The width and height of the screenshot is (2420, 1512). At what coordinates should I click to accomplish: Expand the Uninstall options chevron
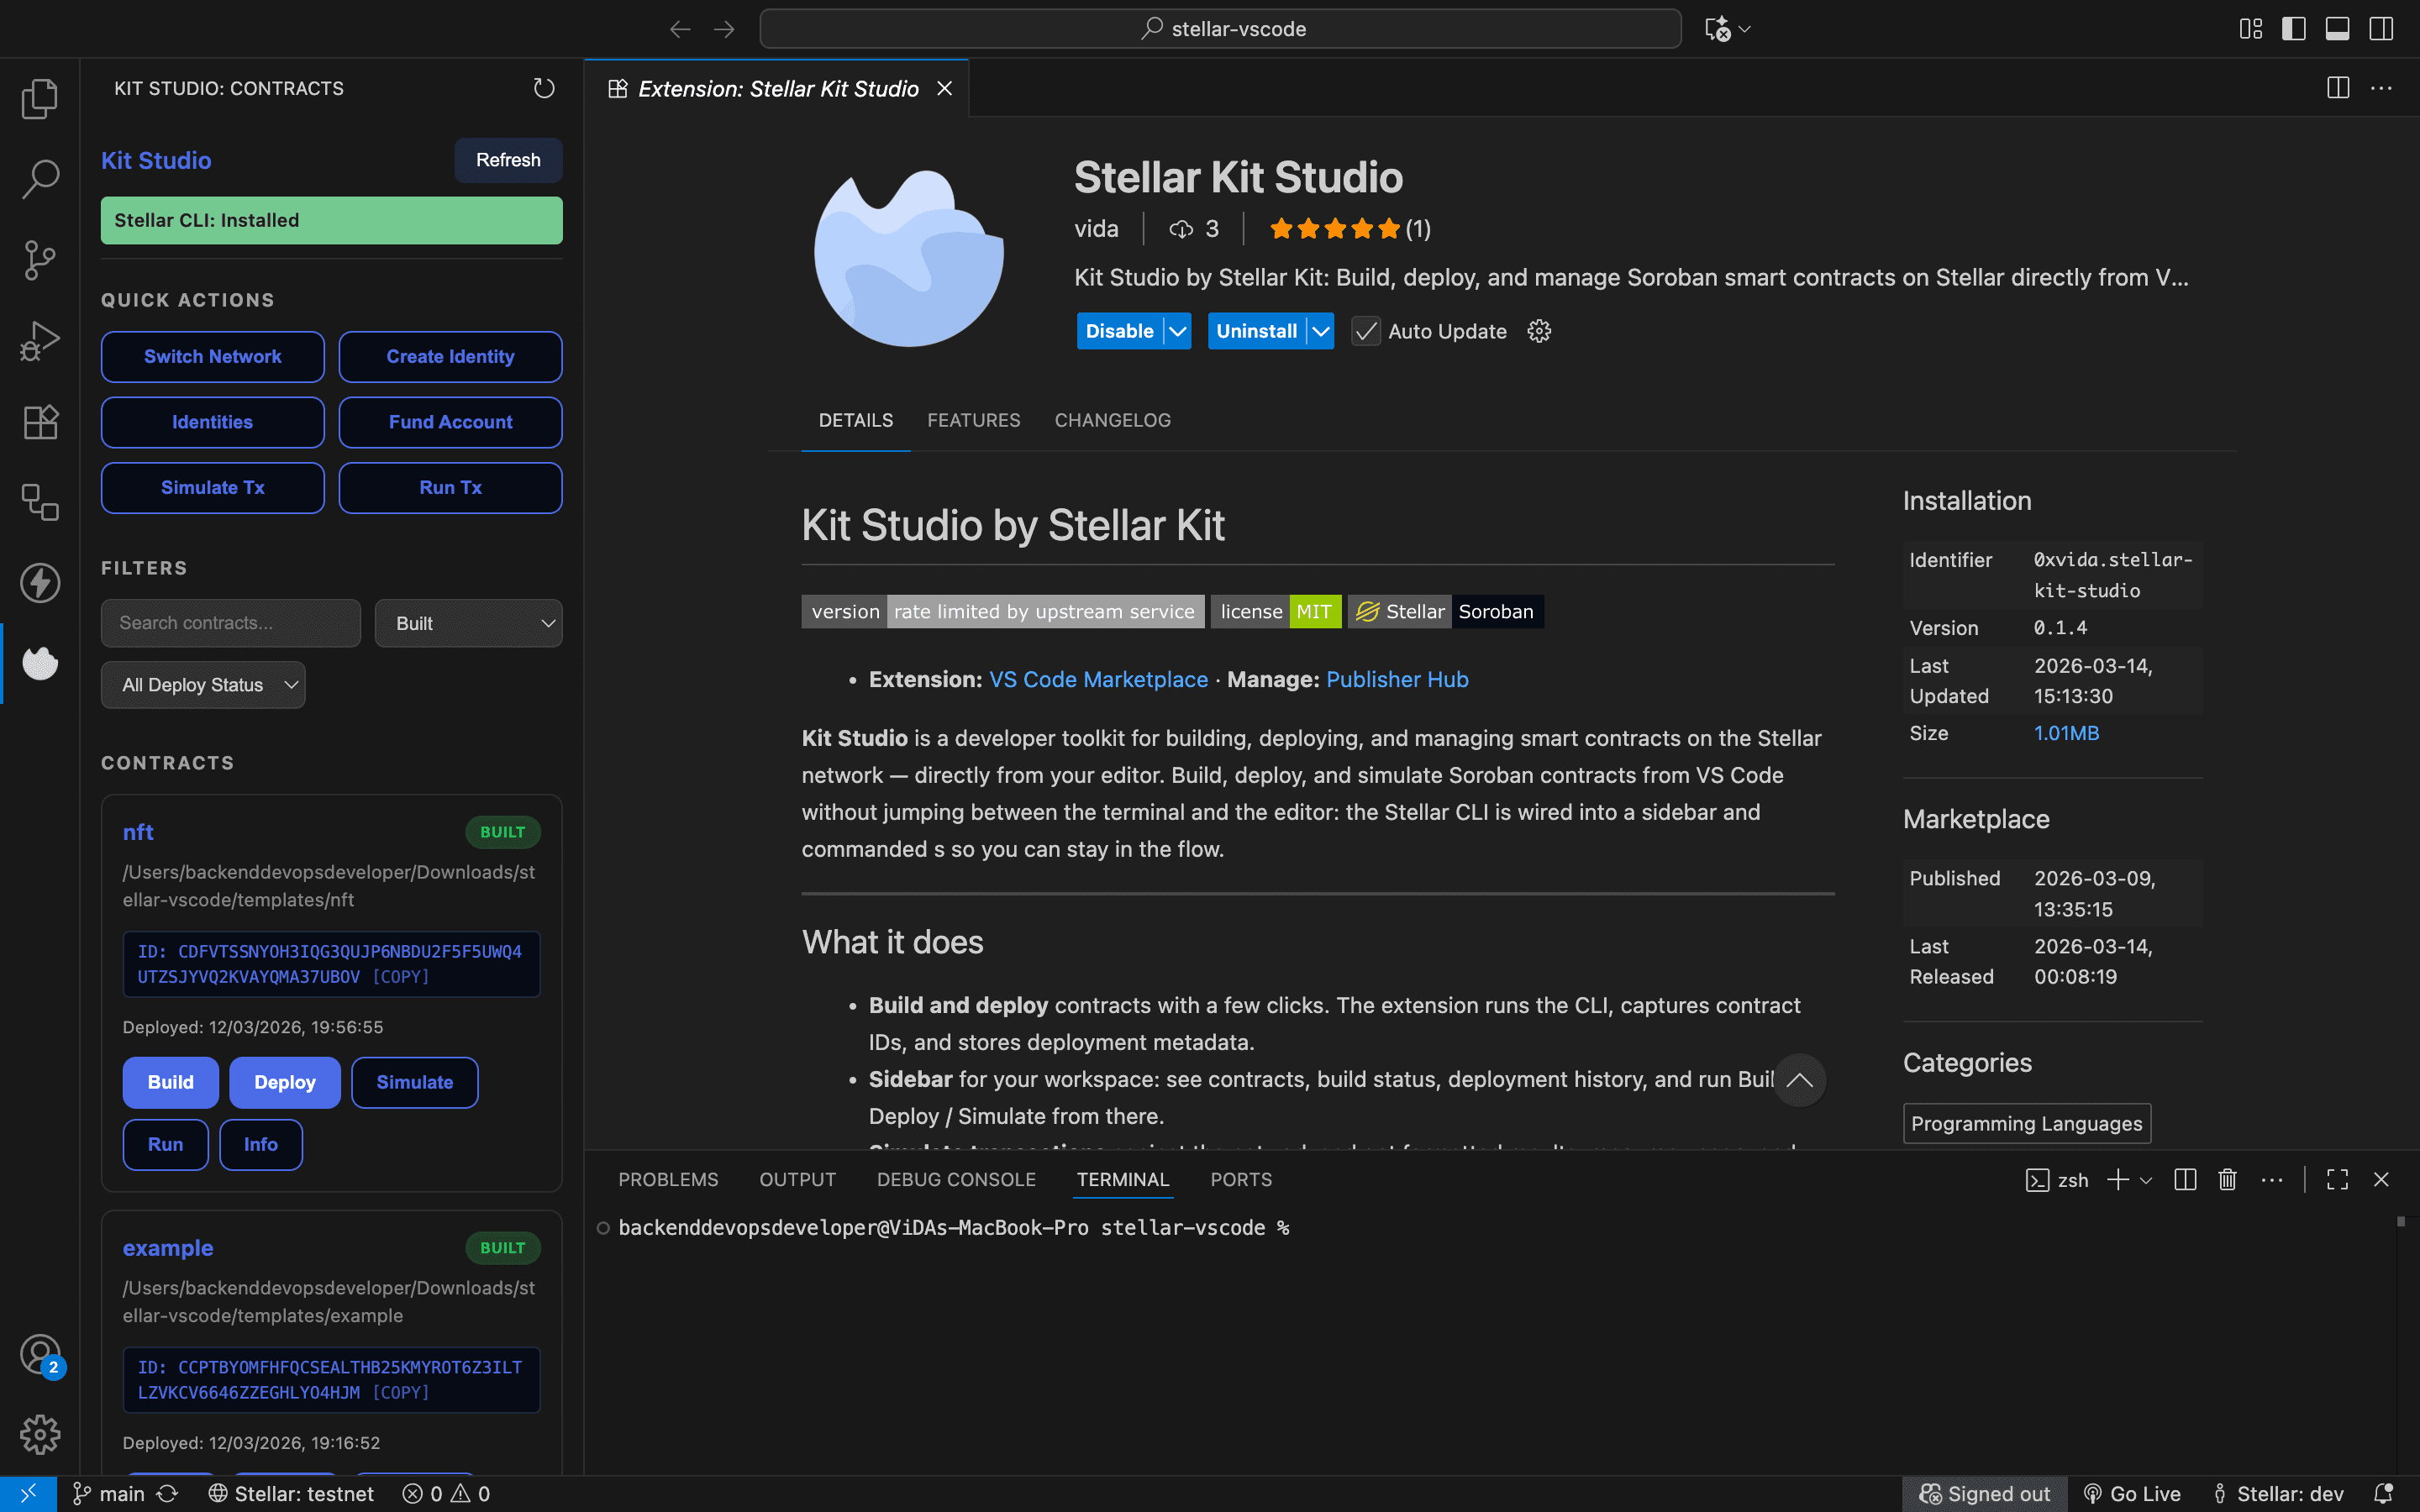(1322, 331)
